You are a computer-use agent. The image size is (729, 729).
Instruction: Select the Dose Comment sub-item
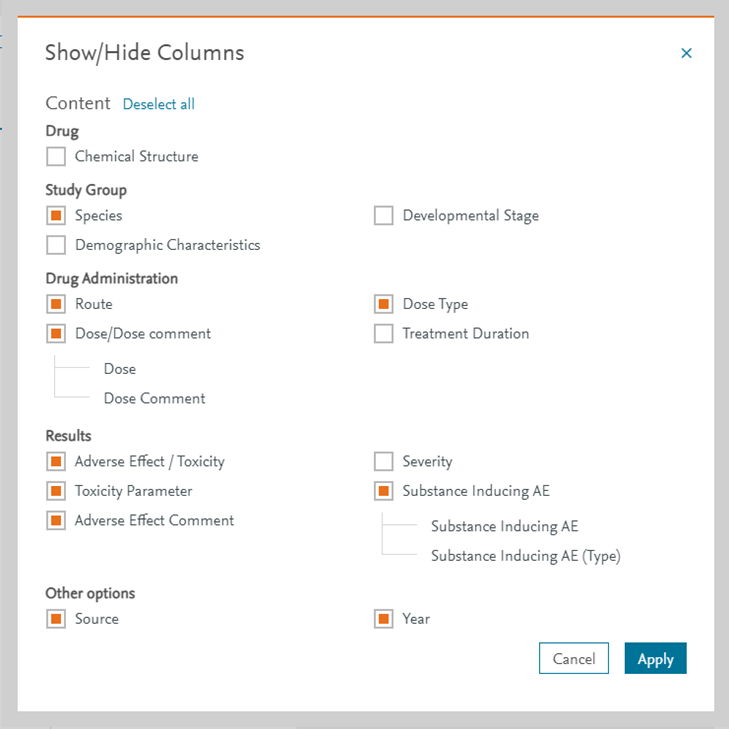[x=154, y=398]
